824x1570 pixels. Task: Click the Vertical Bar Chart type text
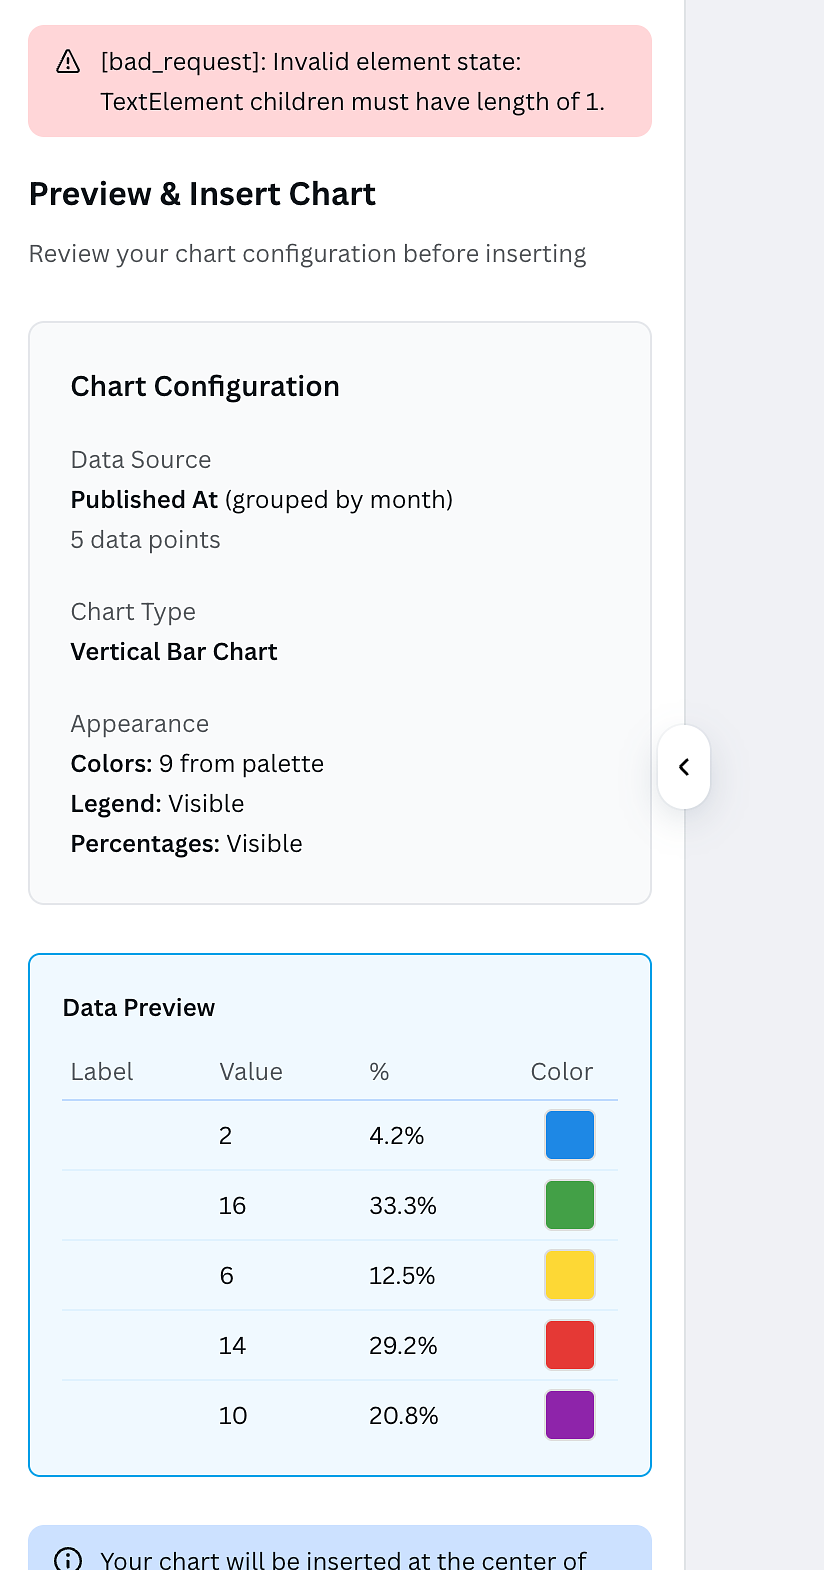pos(174,652)
